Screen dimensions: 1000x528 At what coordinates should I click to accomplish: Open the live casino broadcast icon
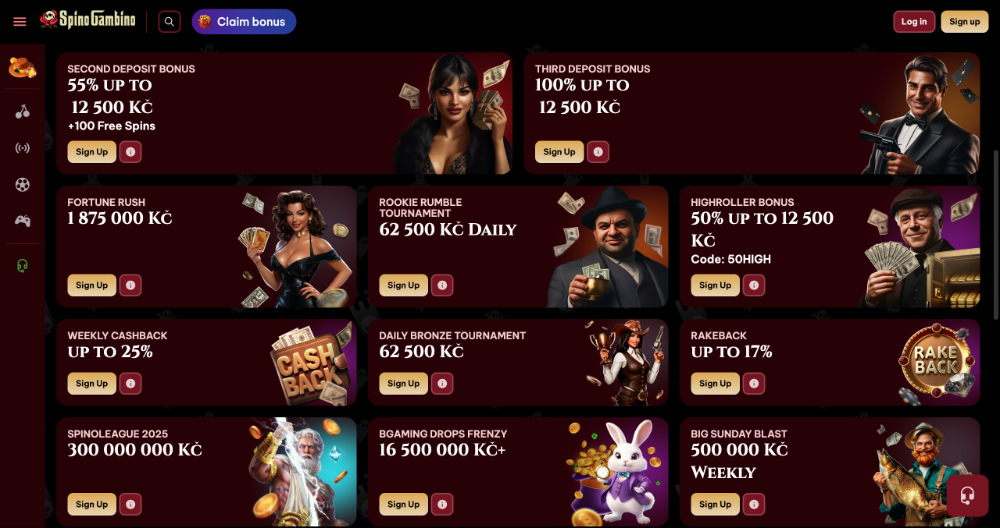[22, 149]
